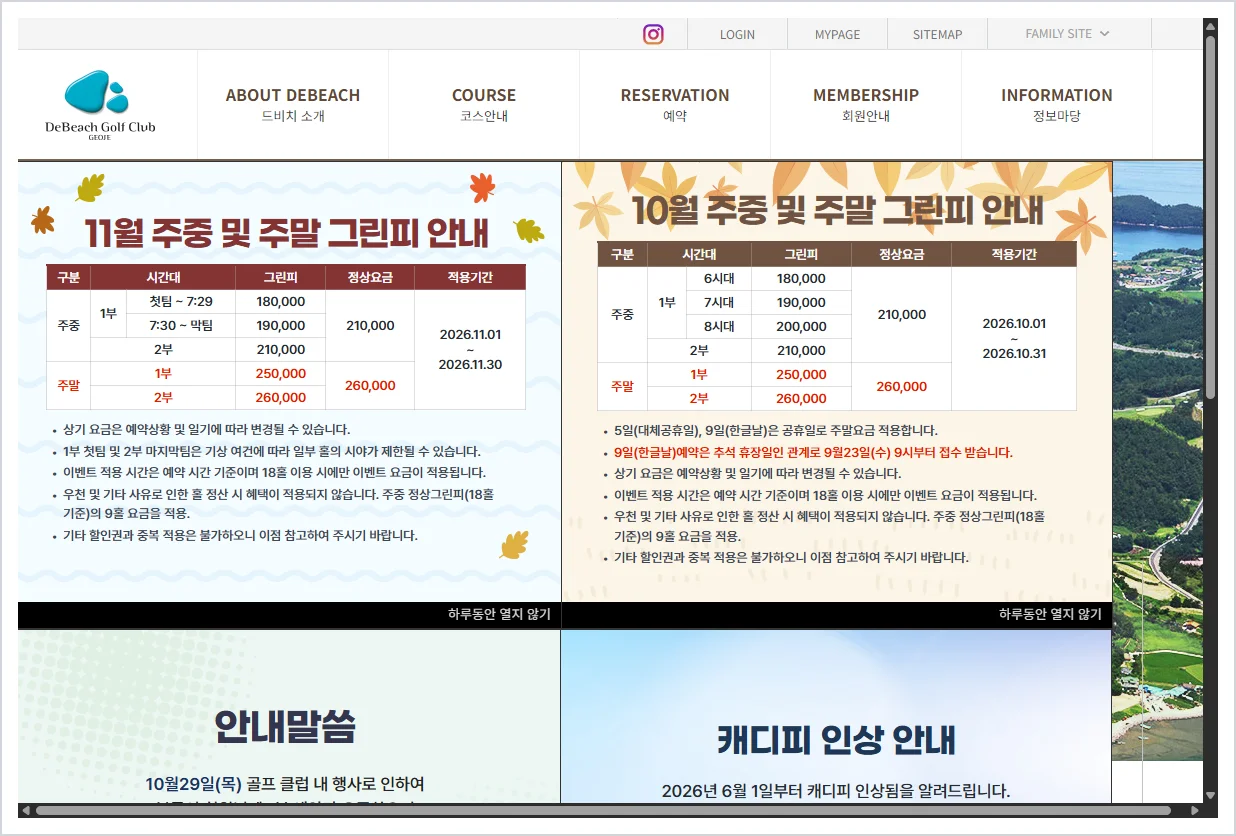Click the horizontal scrollbar thumb
The width and height of the screenshot is (1236, 836).
[602, 810]
